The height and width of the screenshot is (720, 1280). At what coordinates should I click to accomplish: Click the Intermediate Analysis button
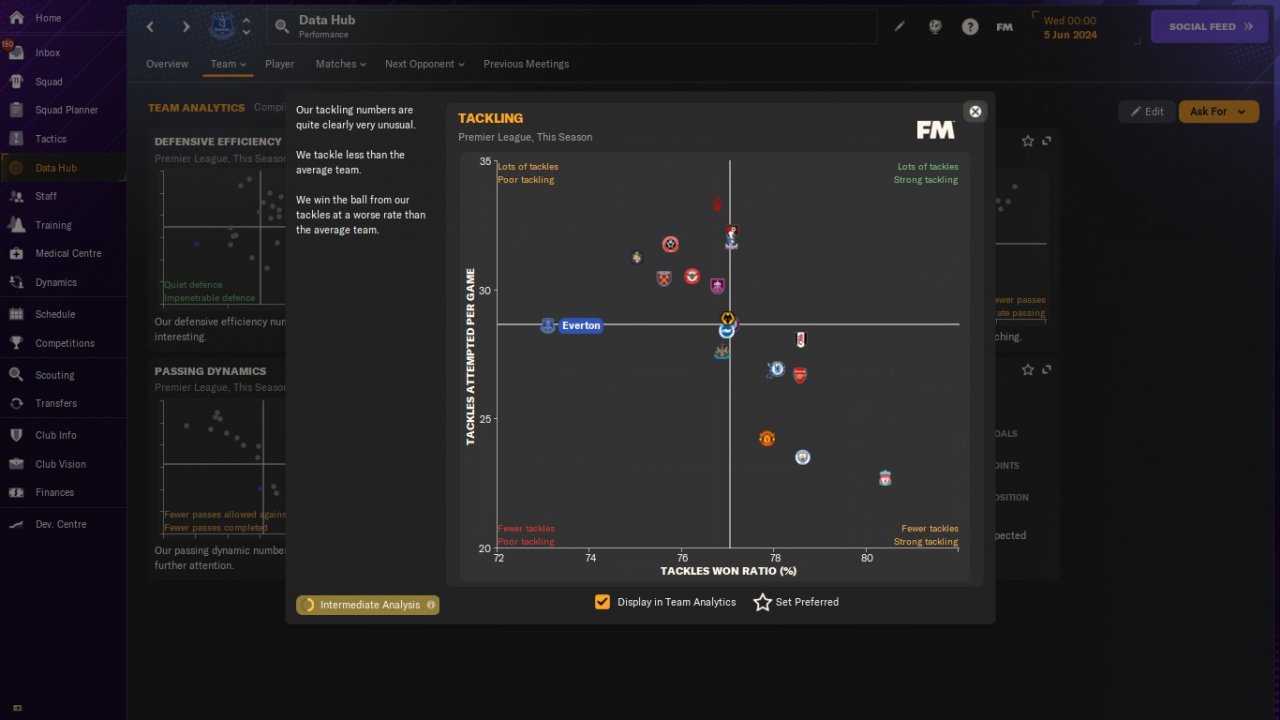pos(368,605)
